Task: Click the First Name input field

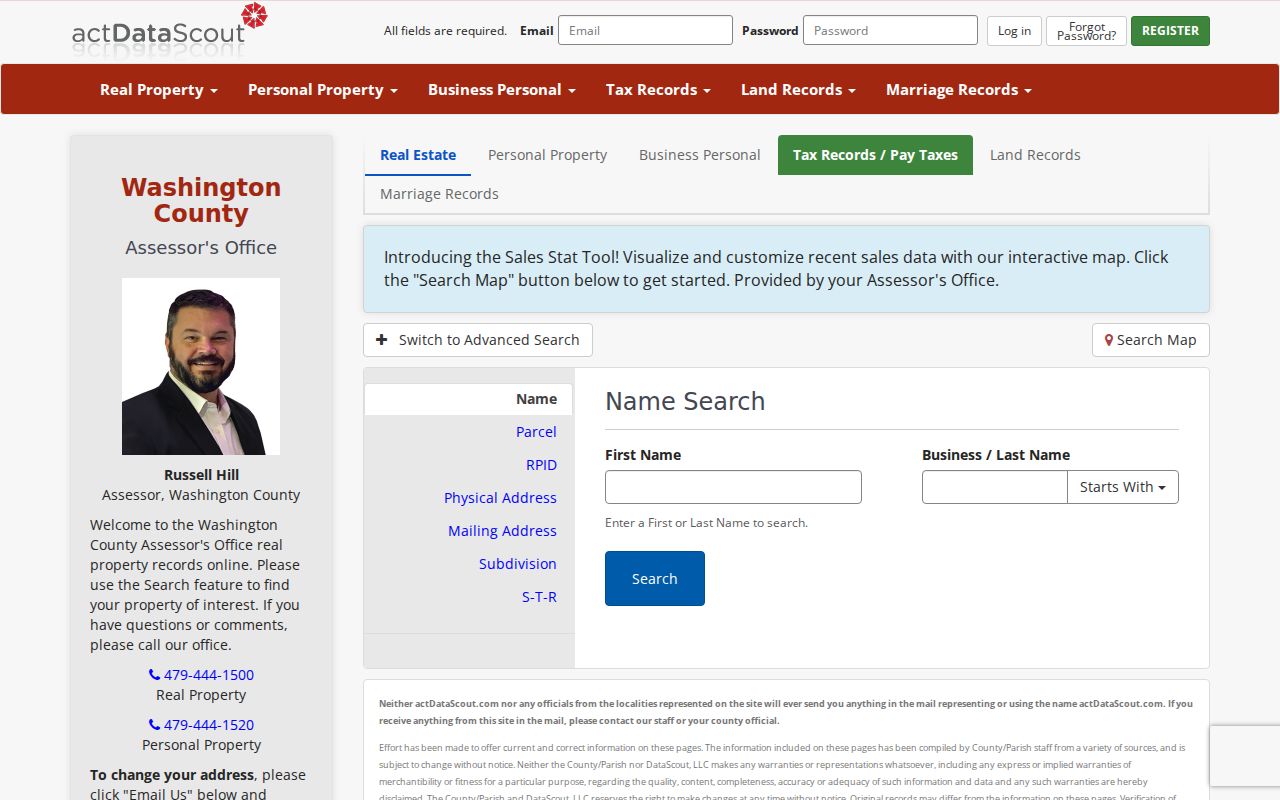Action: click(733, 487)
